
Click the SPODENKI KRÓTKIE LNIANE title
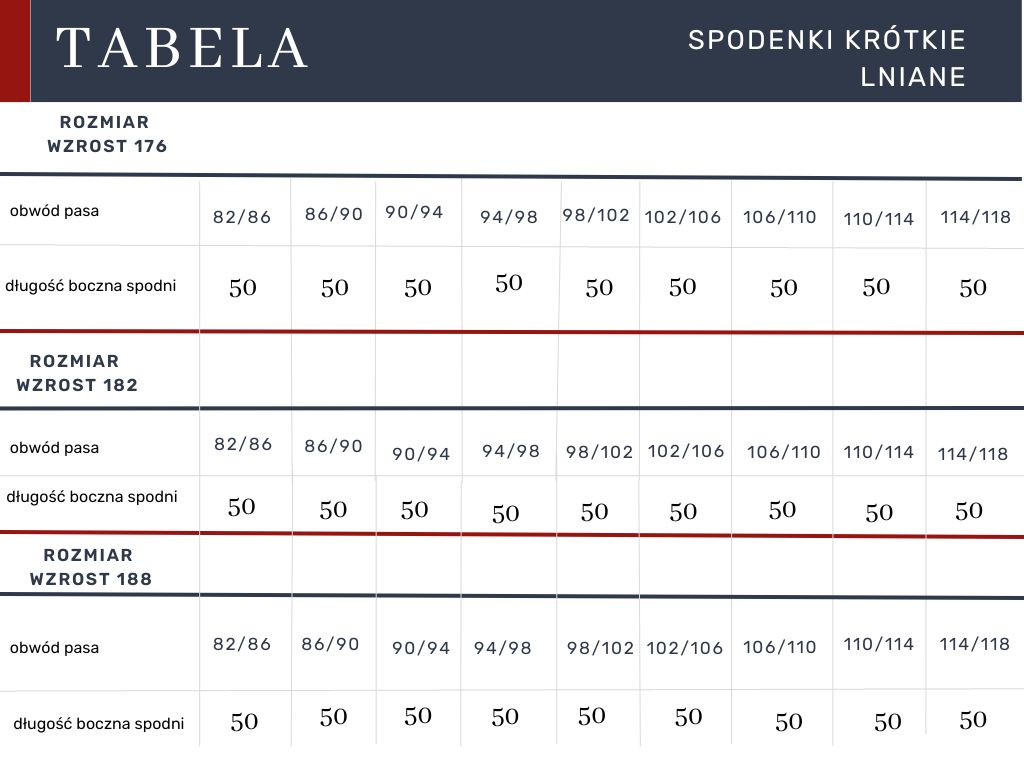(x=827, y=58)
